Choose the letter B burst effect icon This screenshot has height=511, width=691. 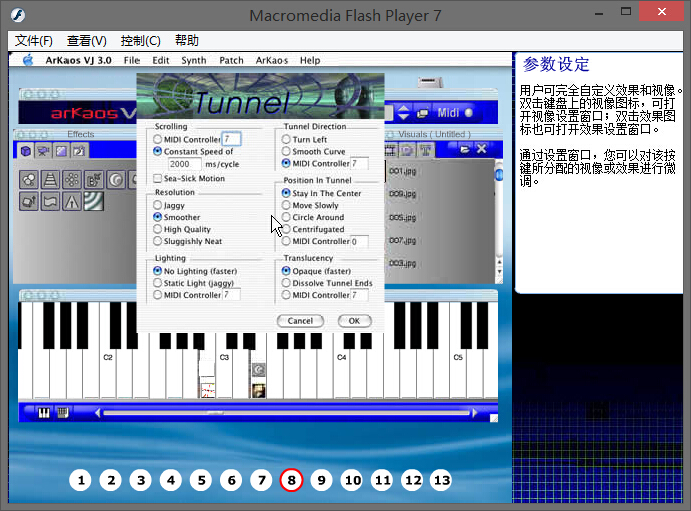(94, 180)
